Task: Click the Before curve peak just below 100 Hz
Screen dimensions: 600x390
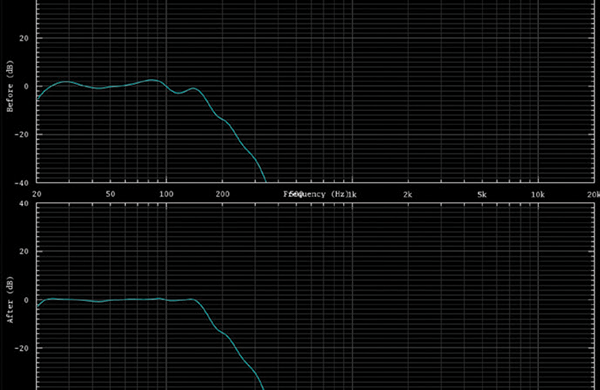Action: [x=152, y=80]
